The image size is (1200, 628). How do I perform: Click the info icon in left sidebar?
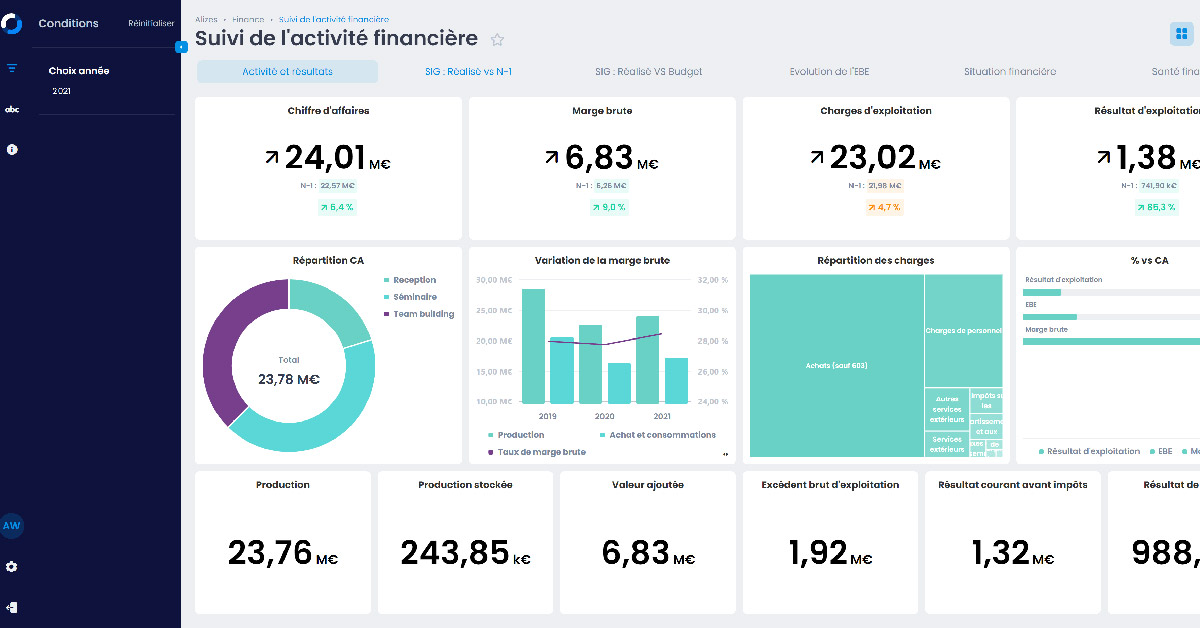pos(12,149)
